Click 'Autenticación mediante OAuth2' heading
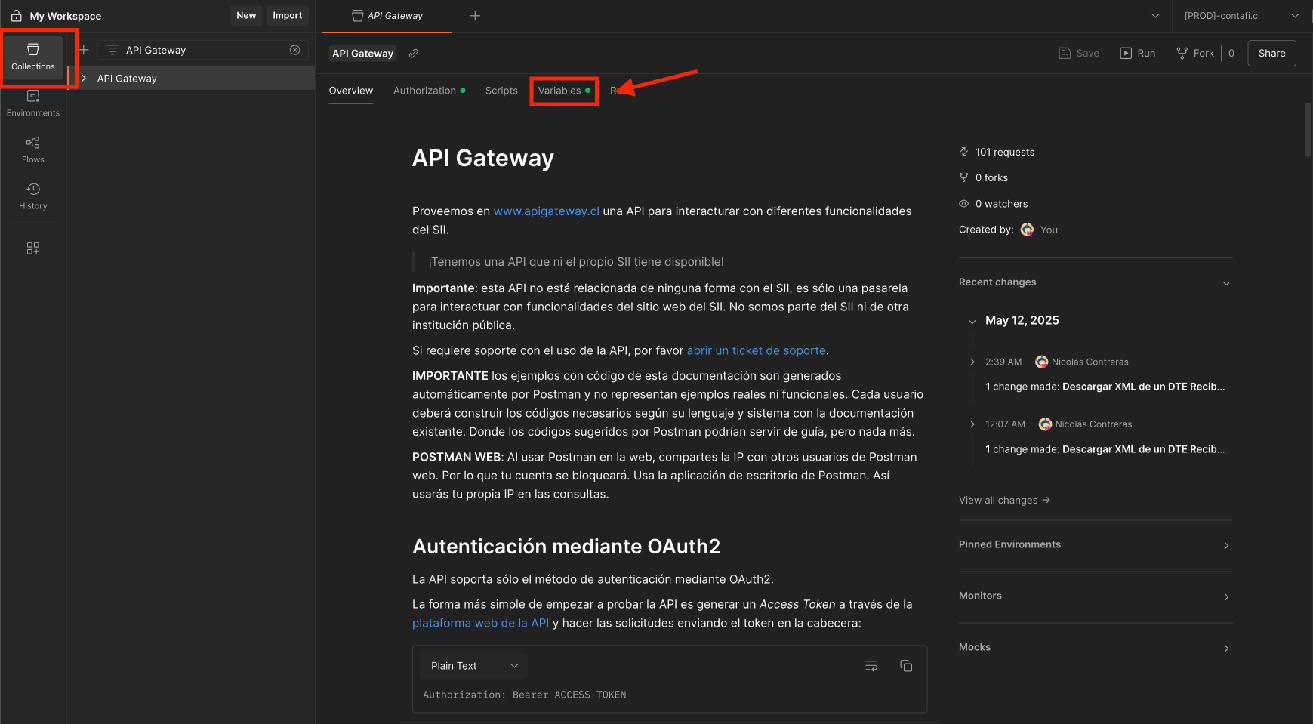Image resolution: width=1313 pixels, height=724 pixels. [566, 546]
